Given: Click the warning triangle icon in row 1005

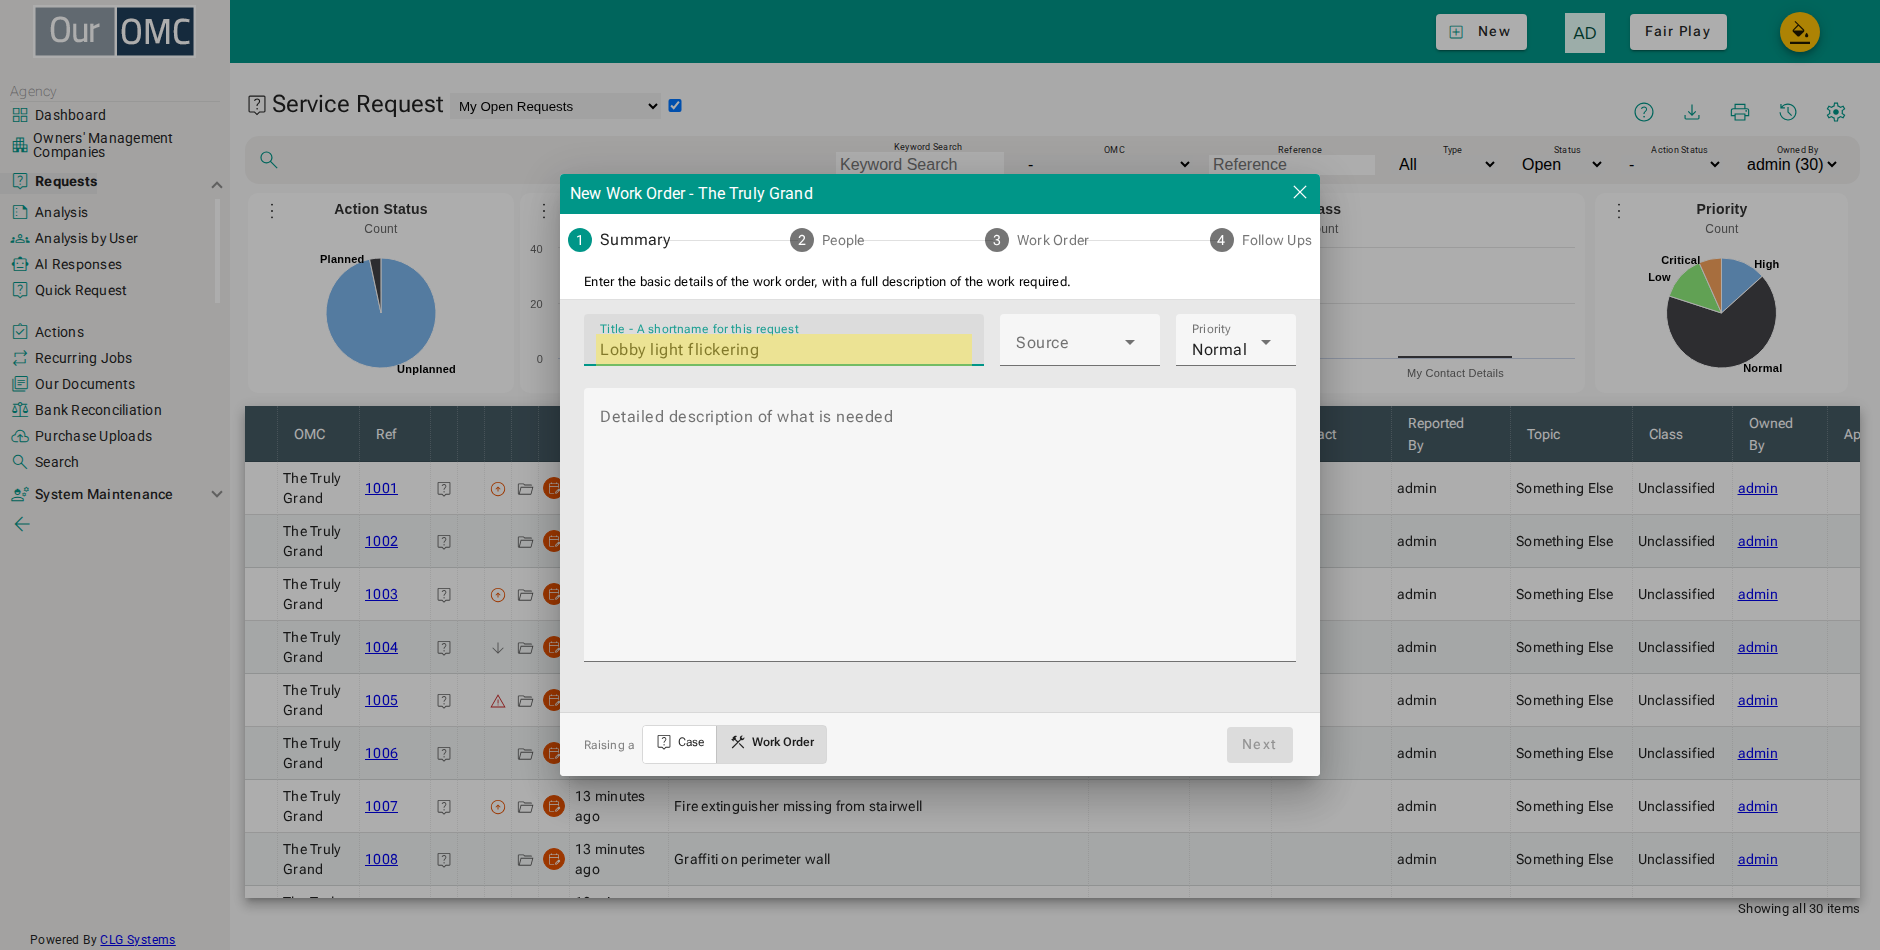Looking at the screenshot, I should click(x=498, y=701).
